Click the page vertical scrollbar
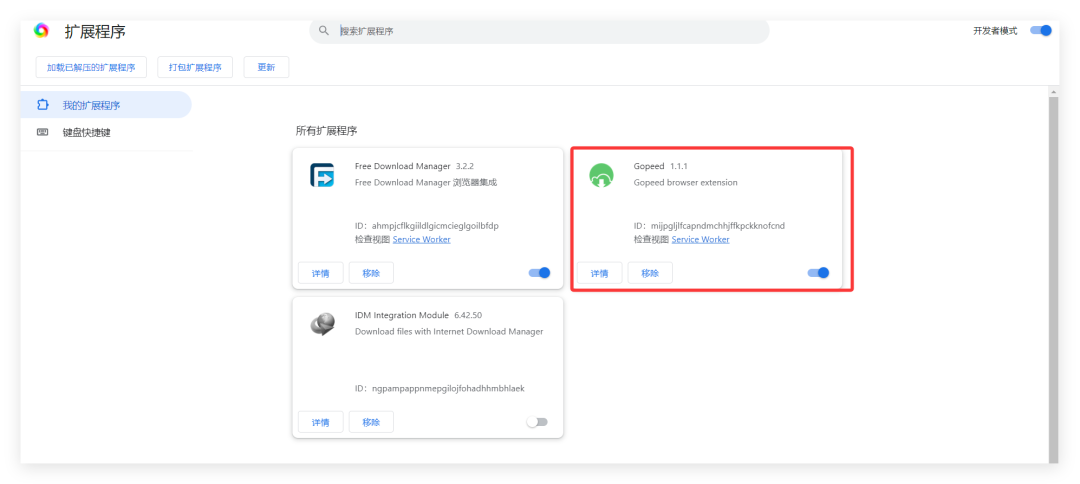 [1053, 270]
